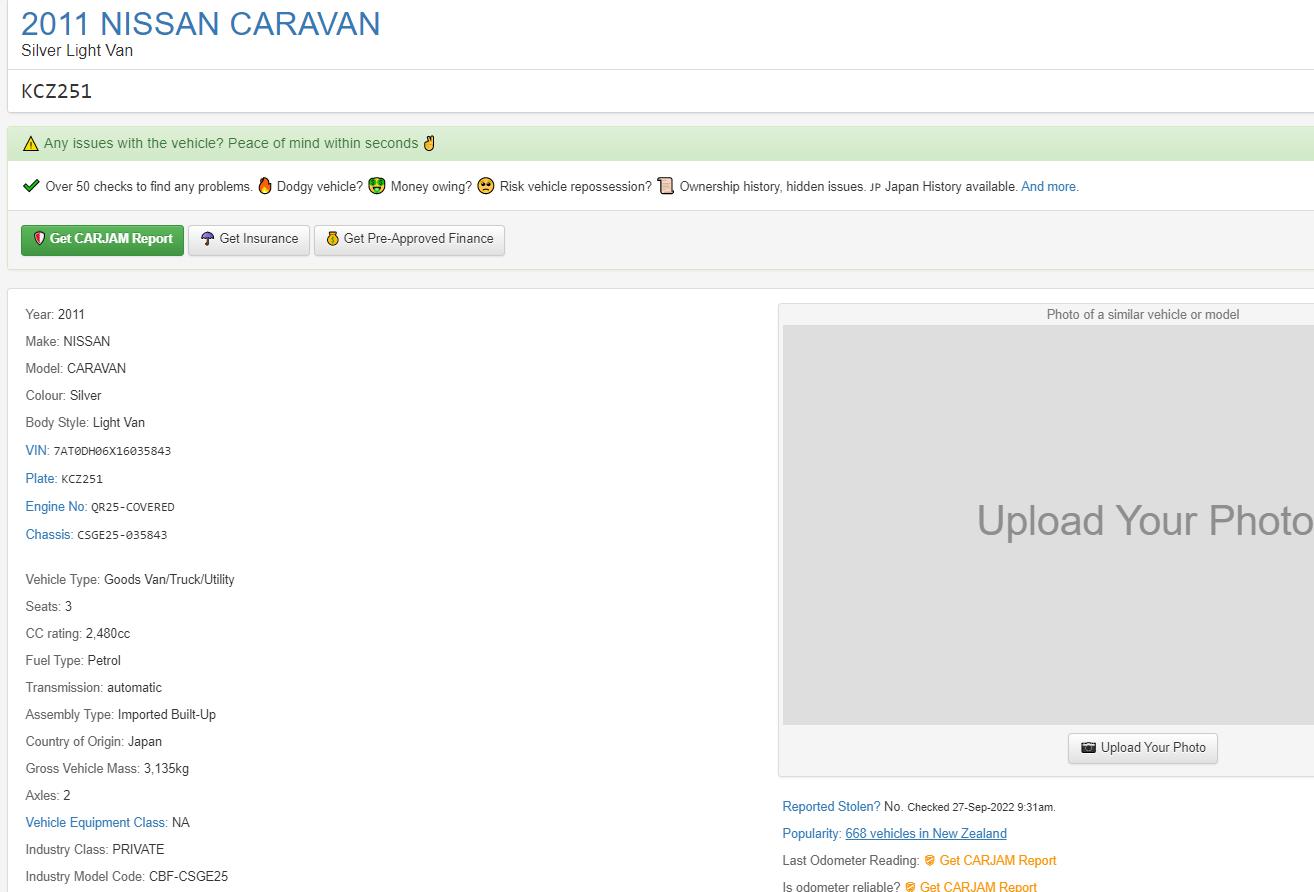
Task: Click the 'Axles: 2' detail row
Action: [x=48, y=796]
